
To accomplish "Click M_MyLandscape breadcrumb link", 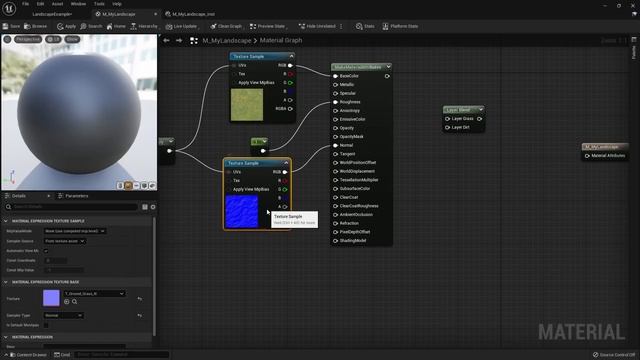I will pyautogui.click(x=227, y=40).
